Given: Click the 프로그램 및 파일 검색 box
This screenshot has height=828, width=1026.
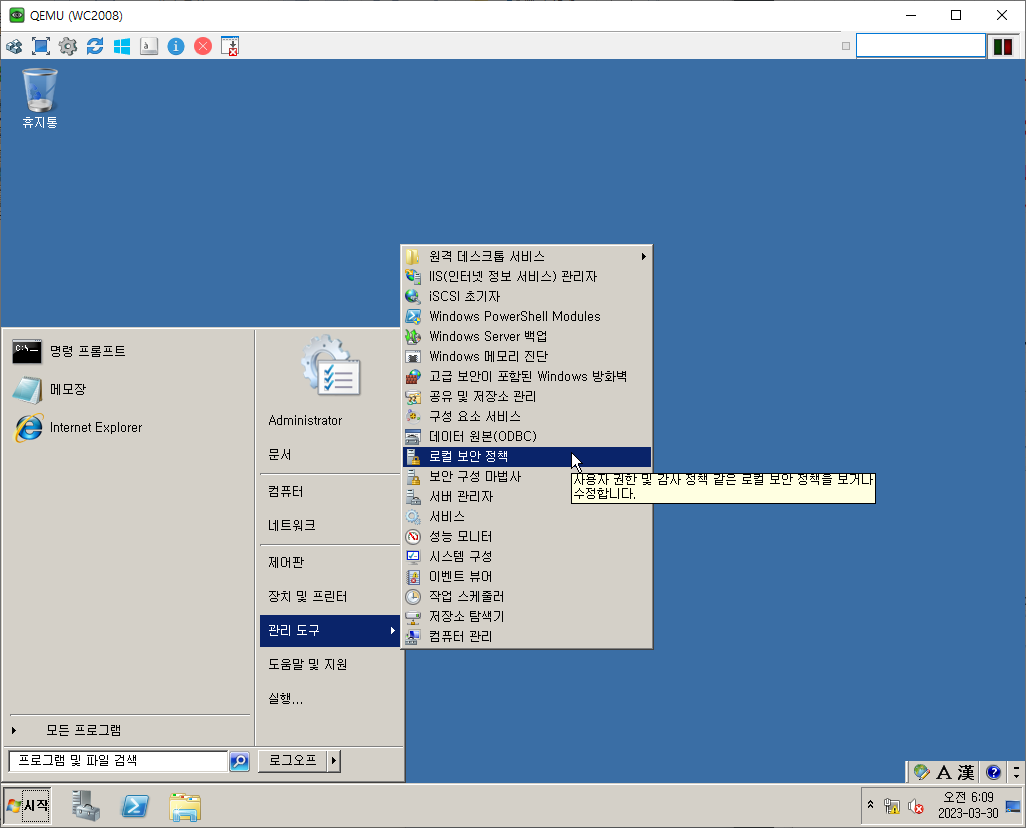Looking at the screenshot, I should pos(118,761).
